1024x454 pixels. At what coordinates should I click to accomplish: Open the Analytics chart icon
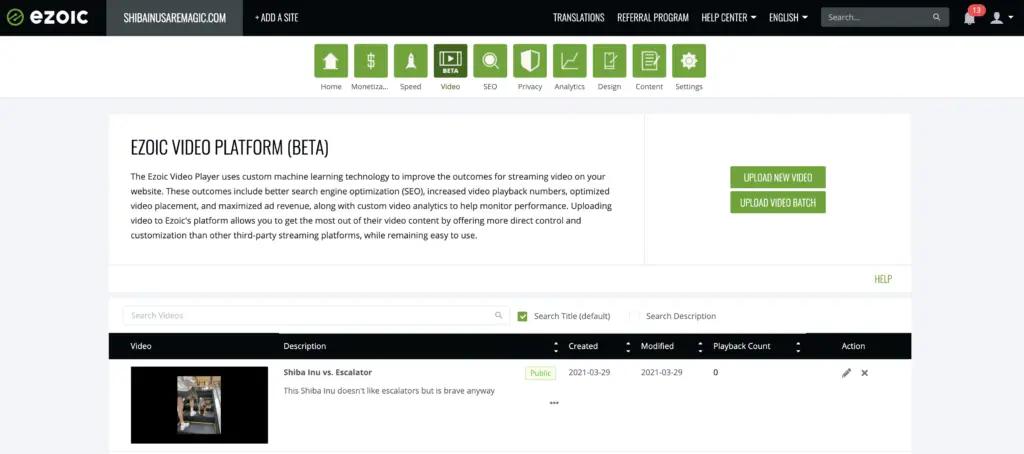(x=569, y=61)
